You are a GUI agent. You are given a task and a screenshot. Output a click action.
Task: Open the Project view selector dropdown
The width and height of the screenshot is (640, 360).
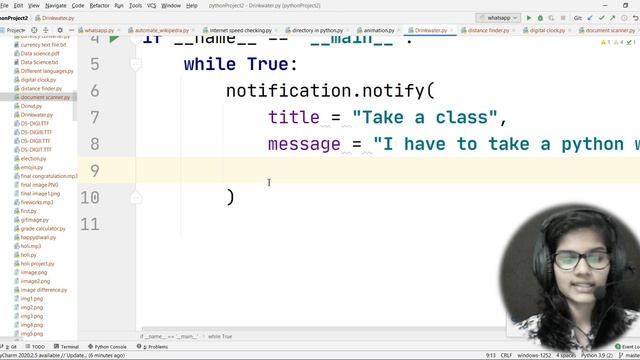coord(13,30)
